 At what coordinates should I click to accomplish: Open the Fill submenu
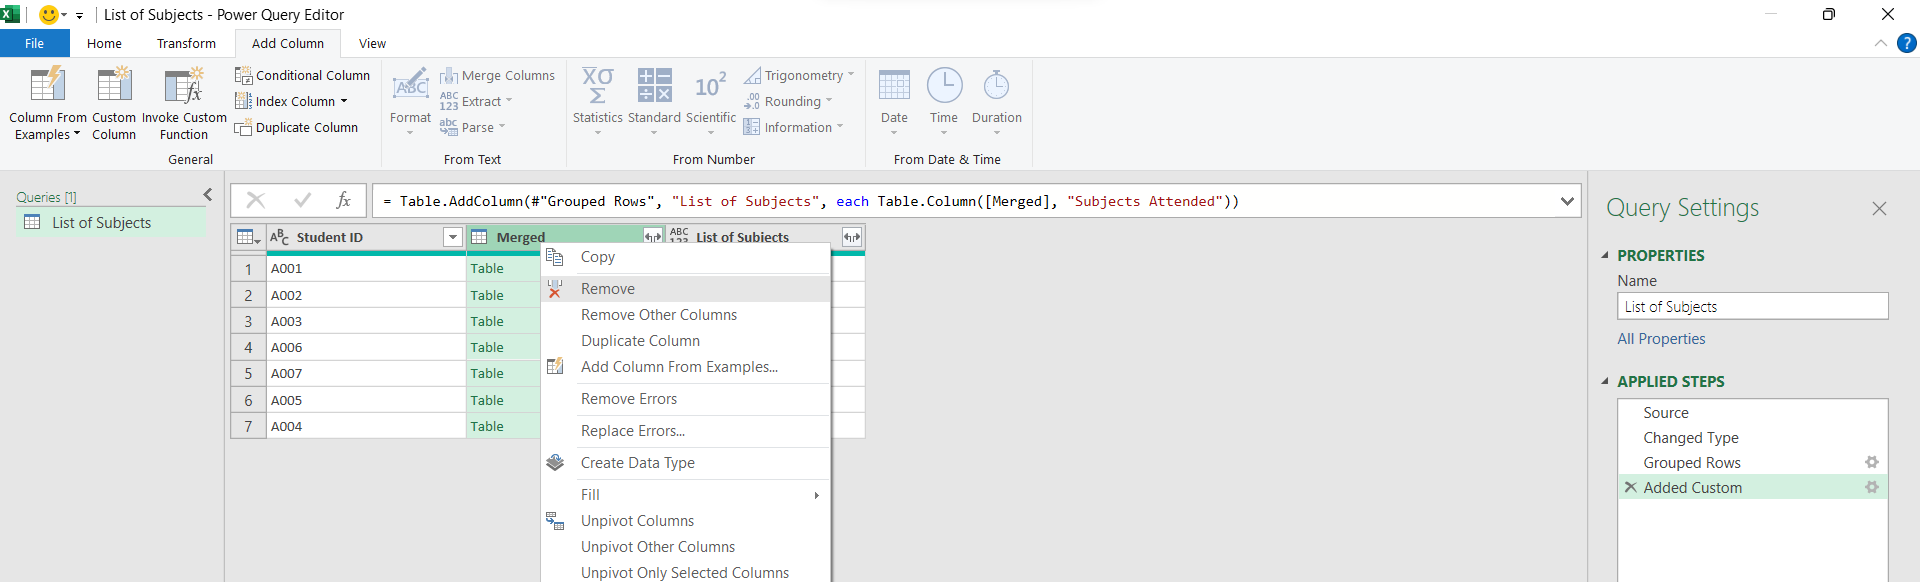tap(686, 495)
